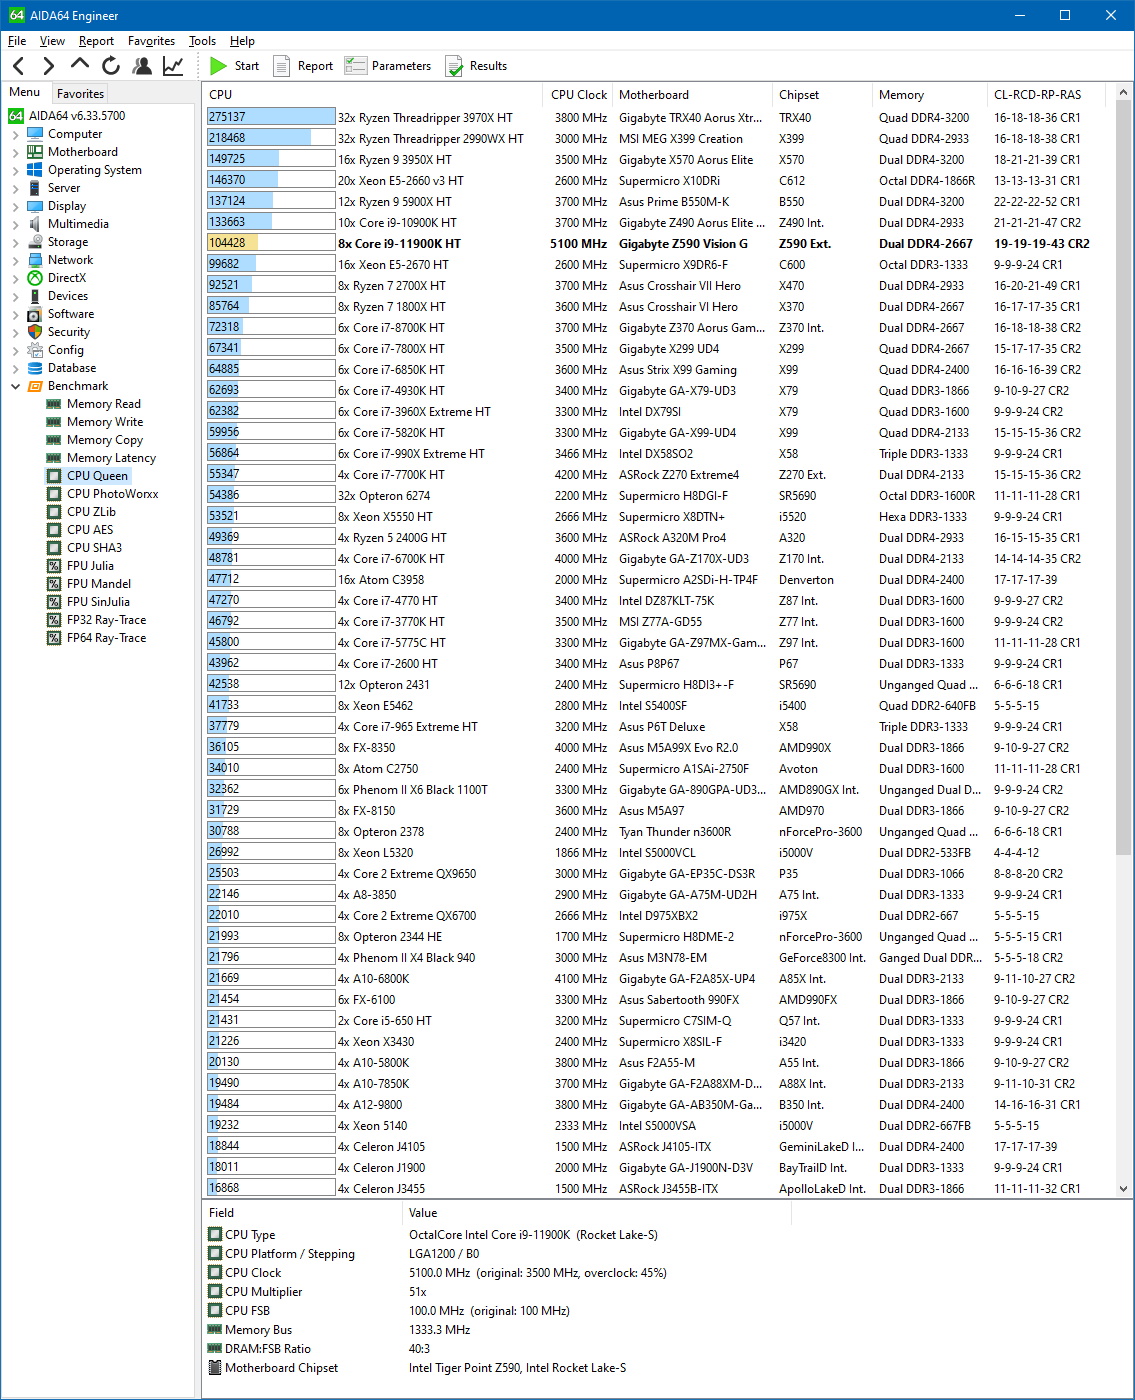Collapse the Benchmark tree node
The height and width of the screenshot is (1400, 1135).
pos(15,386)
